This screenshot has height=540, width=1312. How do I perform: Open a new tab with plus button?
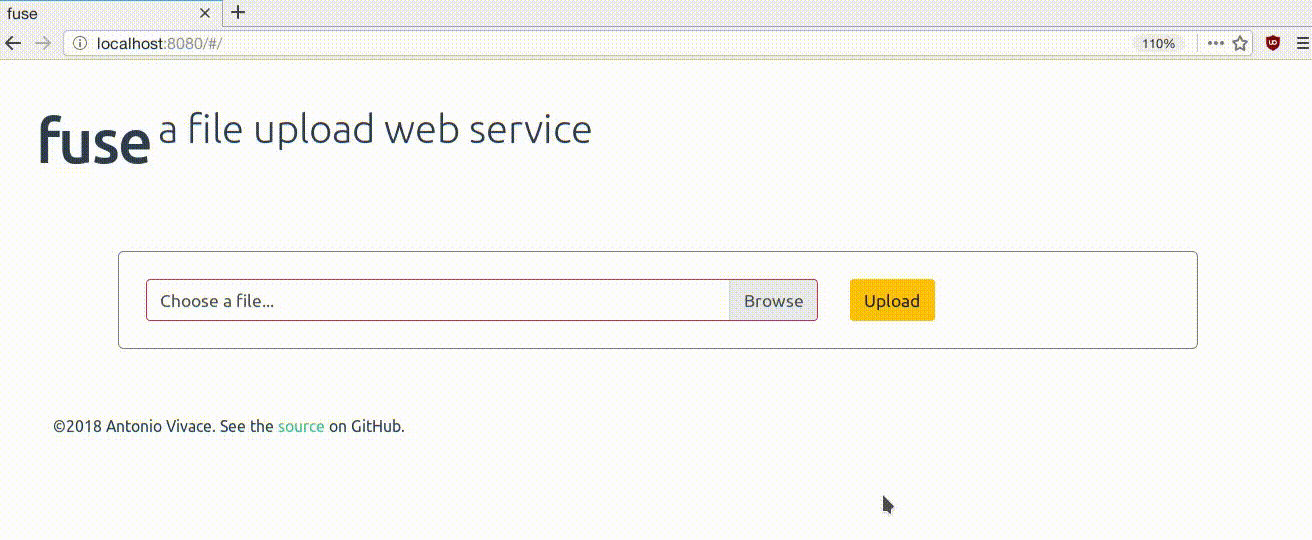tap(238, 13)
